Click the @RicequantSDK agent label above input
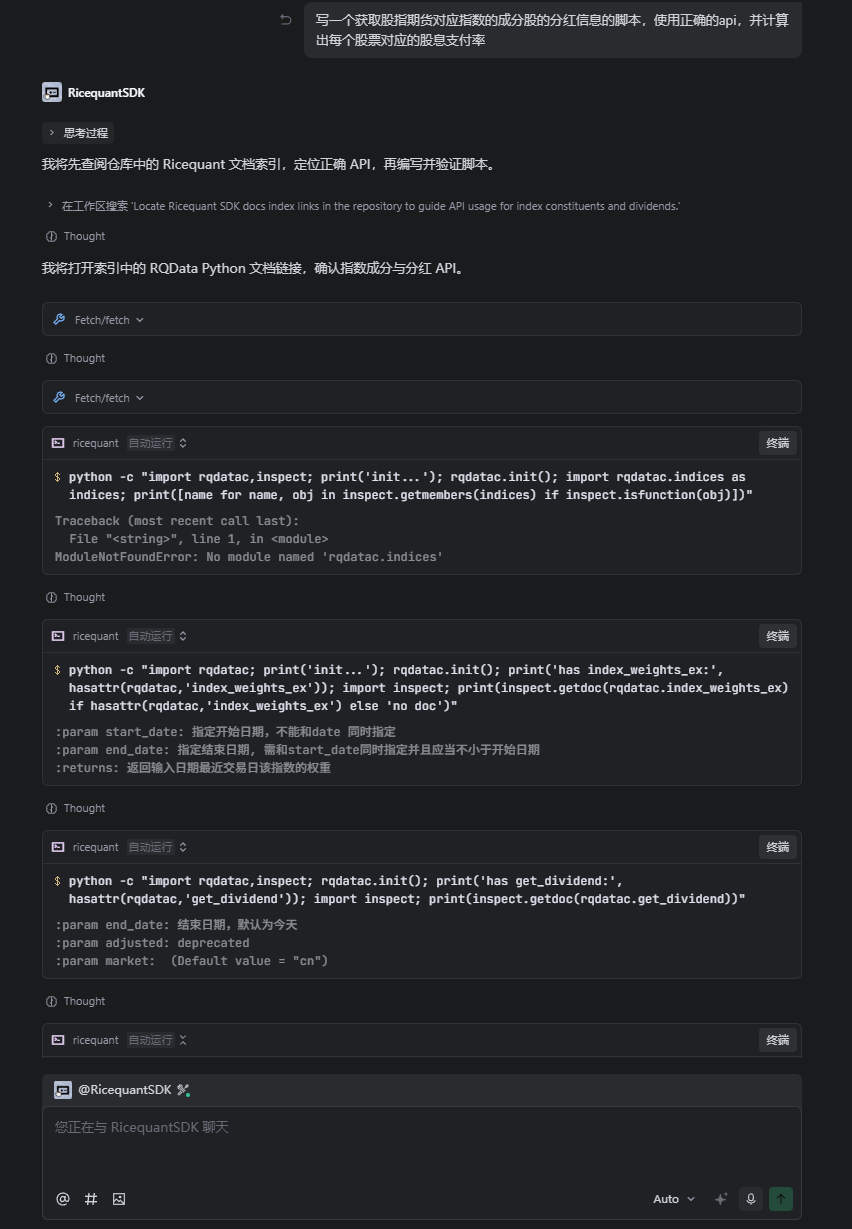This screenshot has width=852, height=1229. coord(124,1090)
